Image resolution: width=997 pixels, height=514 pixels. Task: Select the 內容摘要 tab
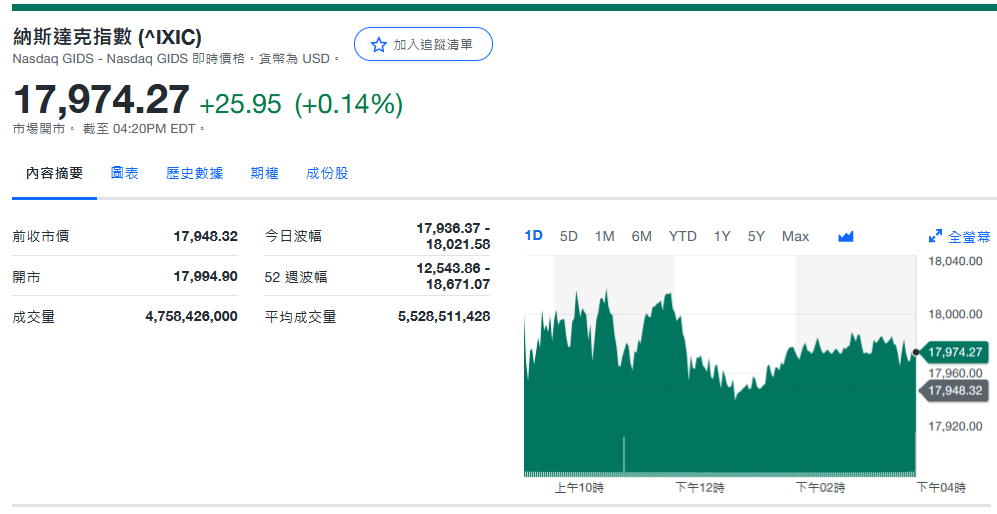[55, 173]
